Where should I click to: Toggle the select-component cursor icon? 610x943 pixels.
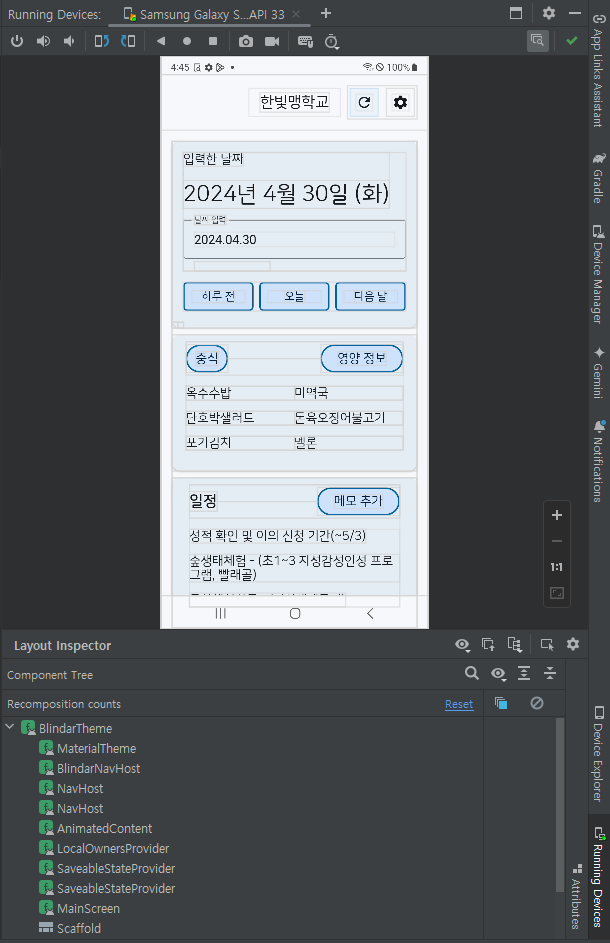(547, 645)
